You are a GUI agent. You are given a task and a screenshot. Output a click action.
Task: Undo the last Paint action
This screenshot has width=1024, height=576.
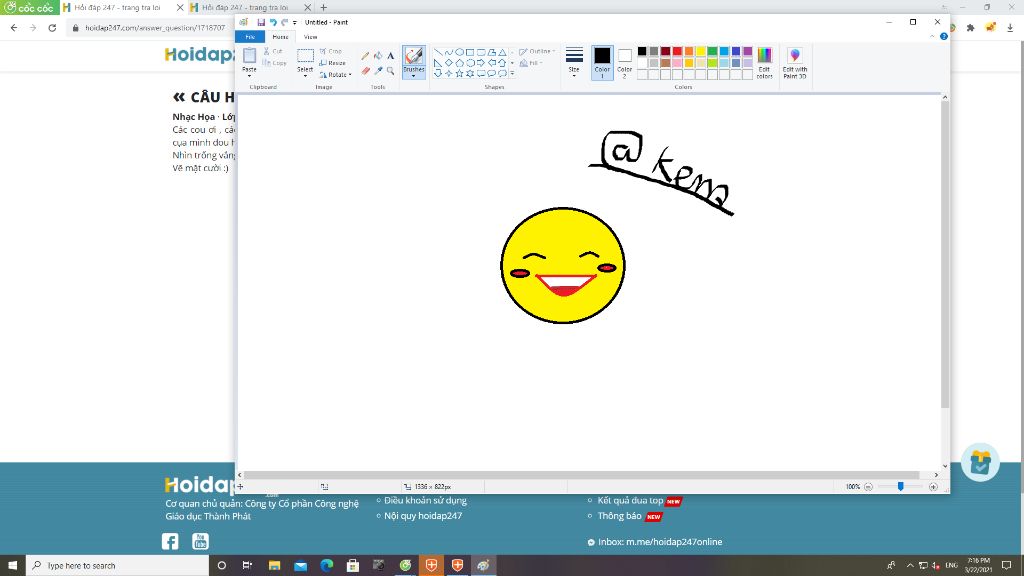273,22
